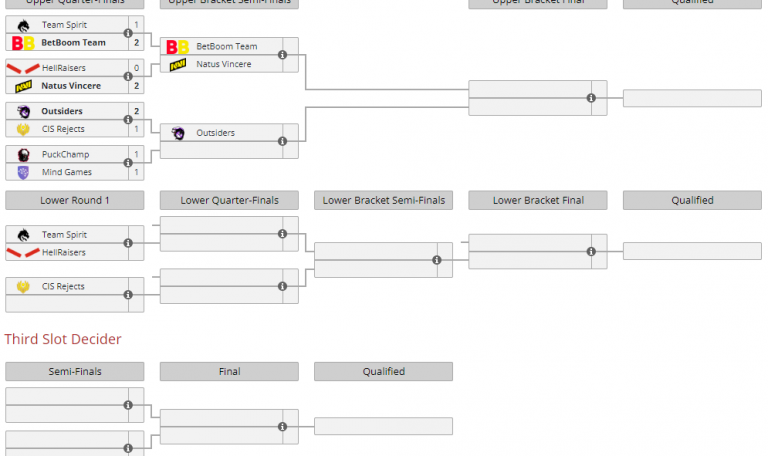
Task: Open info popup for PuckChamp vs Mind Games
Action: coord(128,163)
